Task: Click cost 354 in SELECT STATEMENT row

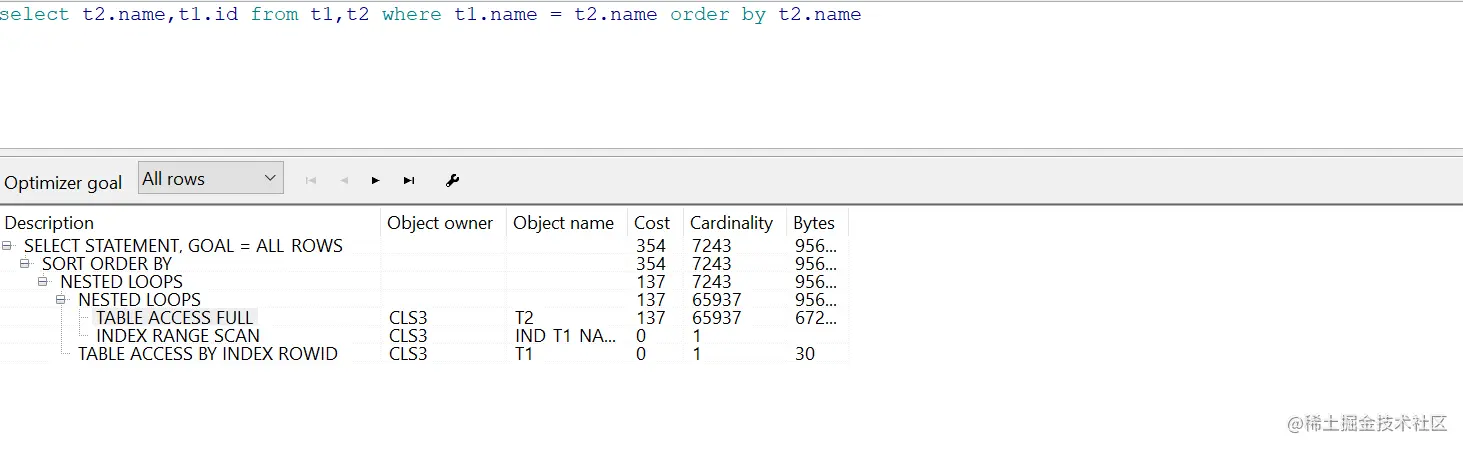Action: click(650, 245)
